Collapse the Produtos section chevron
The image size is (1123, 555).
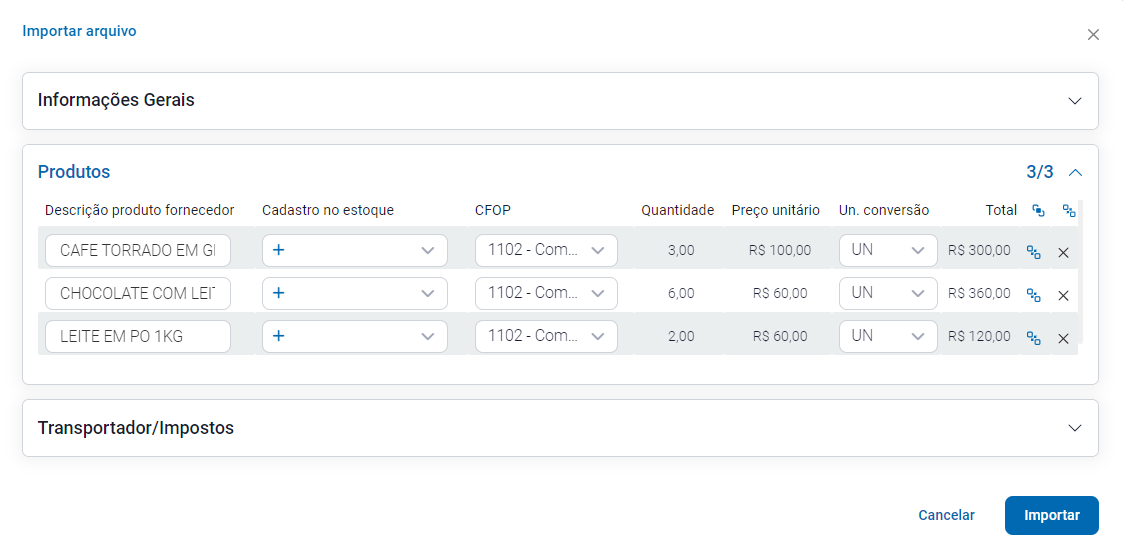(x=1075, y=172)
